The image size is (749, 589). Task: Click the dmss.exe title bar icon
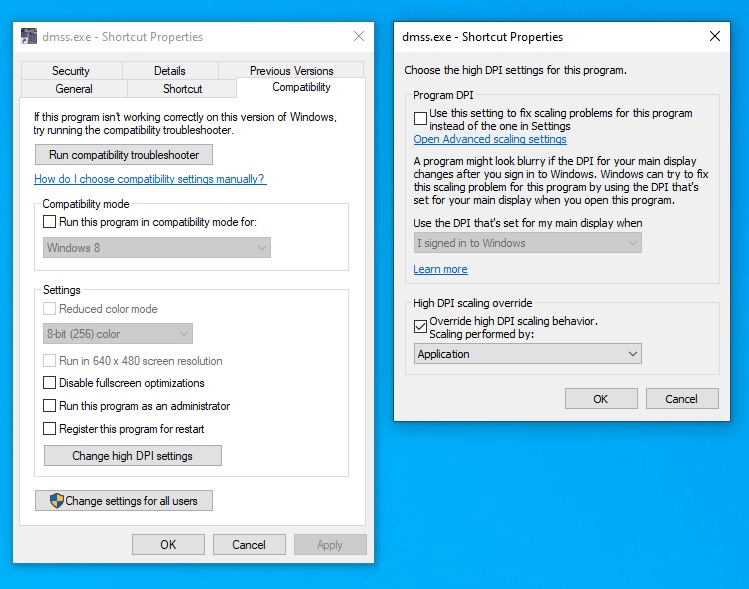(x=29, y=37)
